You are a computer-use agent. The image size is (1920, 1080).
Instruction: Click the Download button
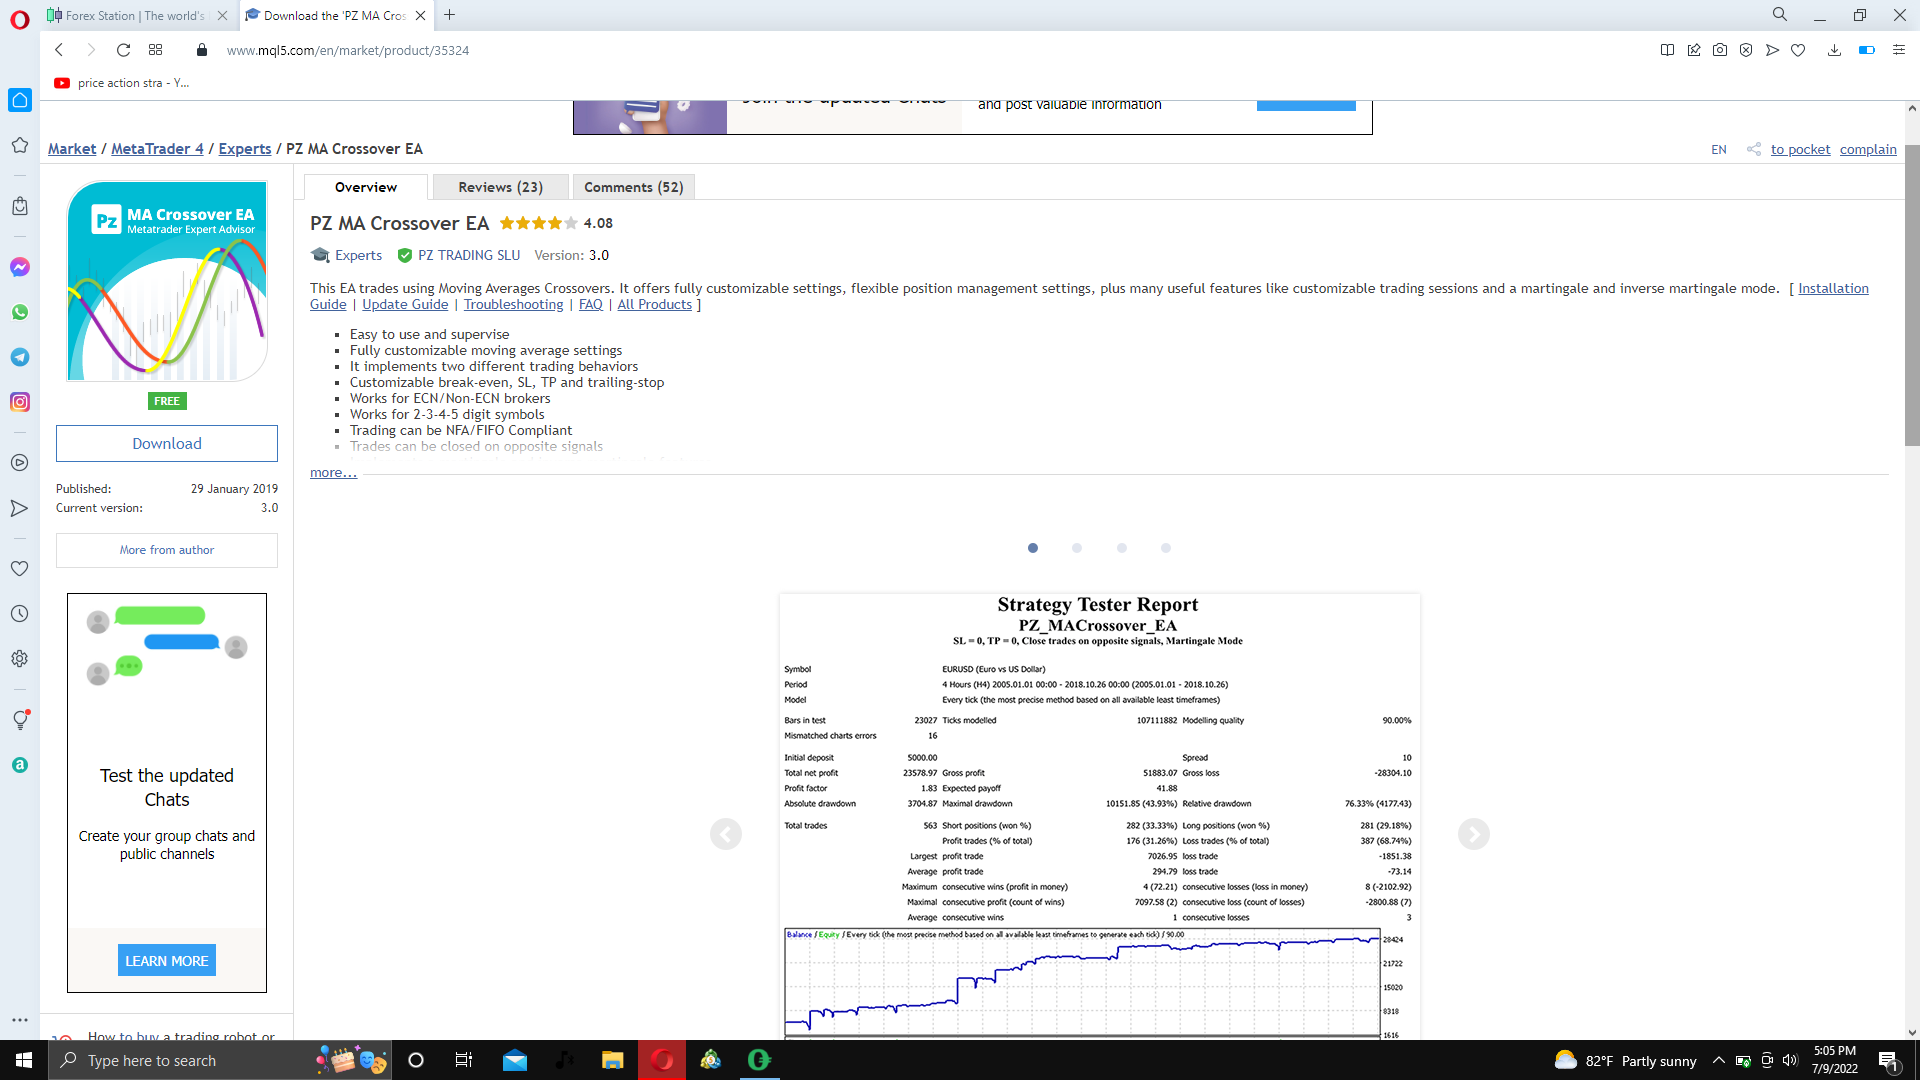tap(167, 444)
